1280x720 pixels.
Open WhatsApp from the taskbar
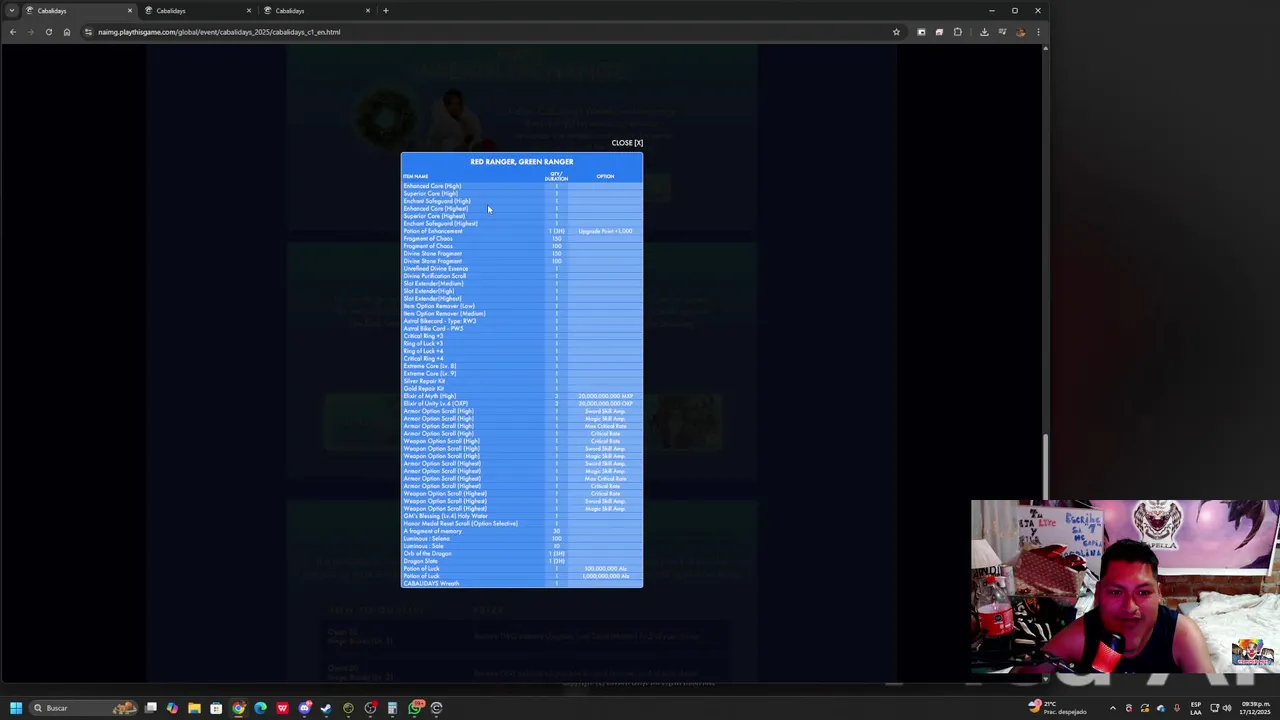coord(415,708)
